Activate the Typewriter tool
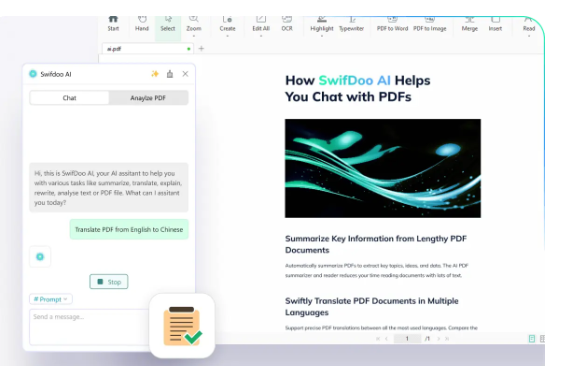 pyautogui.click(x=351, y=24)
